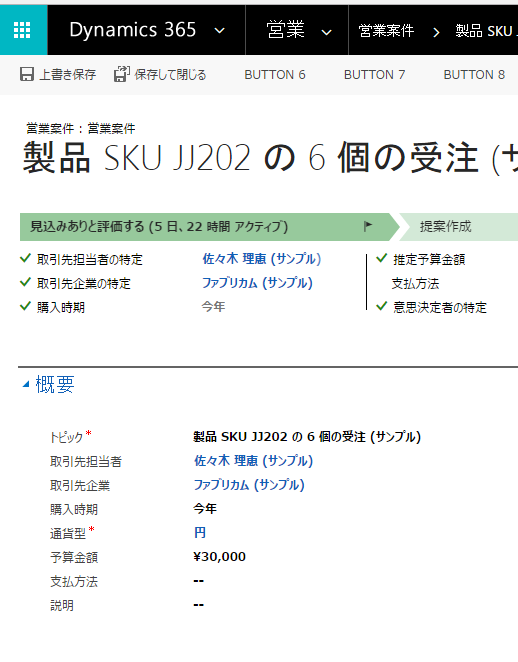Click the 保存して閉じる icon
Screen dimensions: 518x662
point(122,74)
